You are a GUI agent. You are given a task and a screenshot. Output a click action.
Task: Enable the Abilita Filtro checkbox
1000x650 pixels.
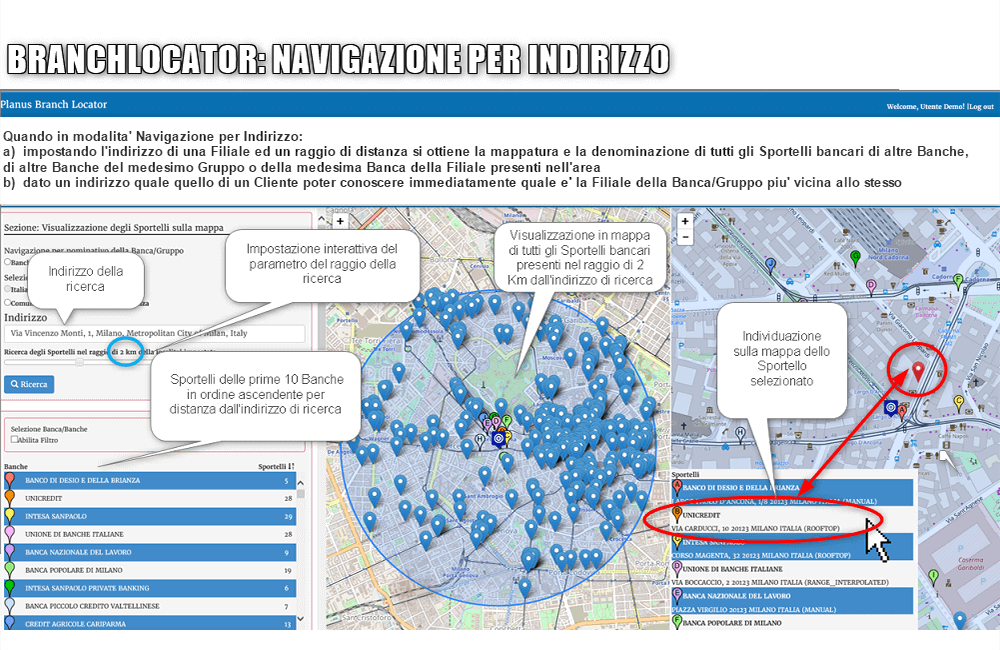tap(14, 439)
